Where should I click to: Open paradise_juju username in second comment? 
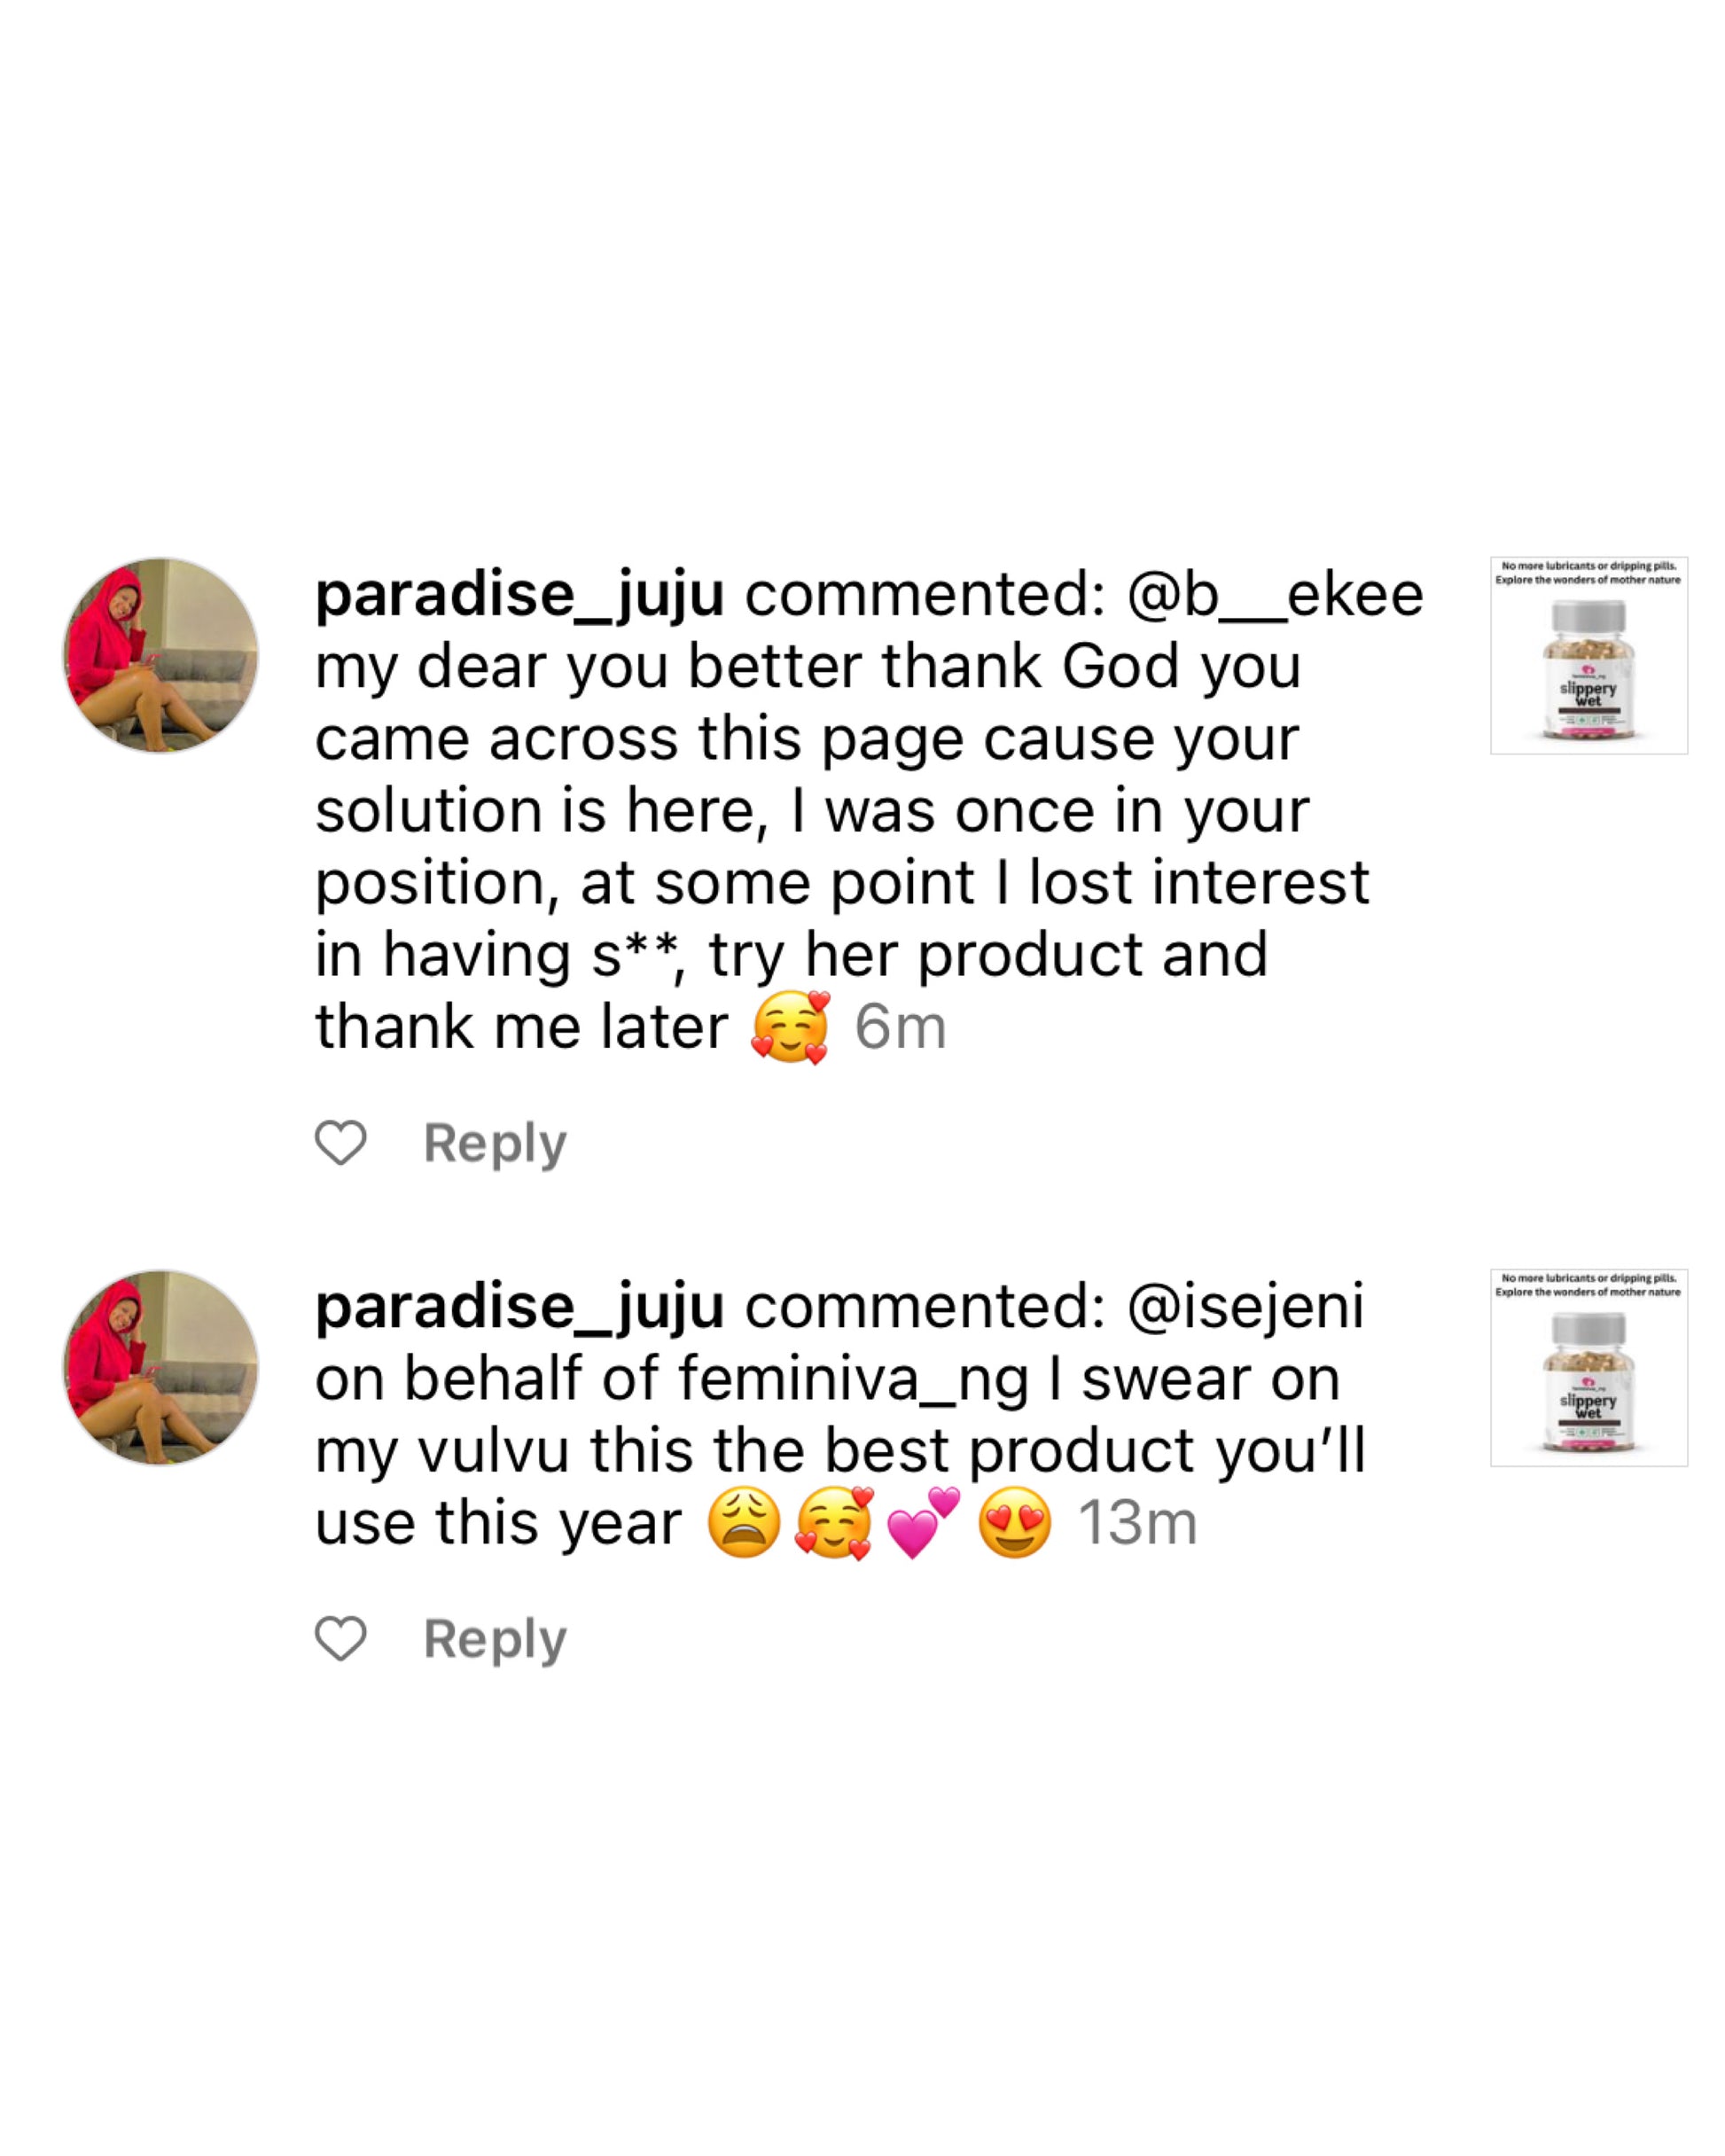click(x=520, y=1308)
